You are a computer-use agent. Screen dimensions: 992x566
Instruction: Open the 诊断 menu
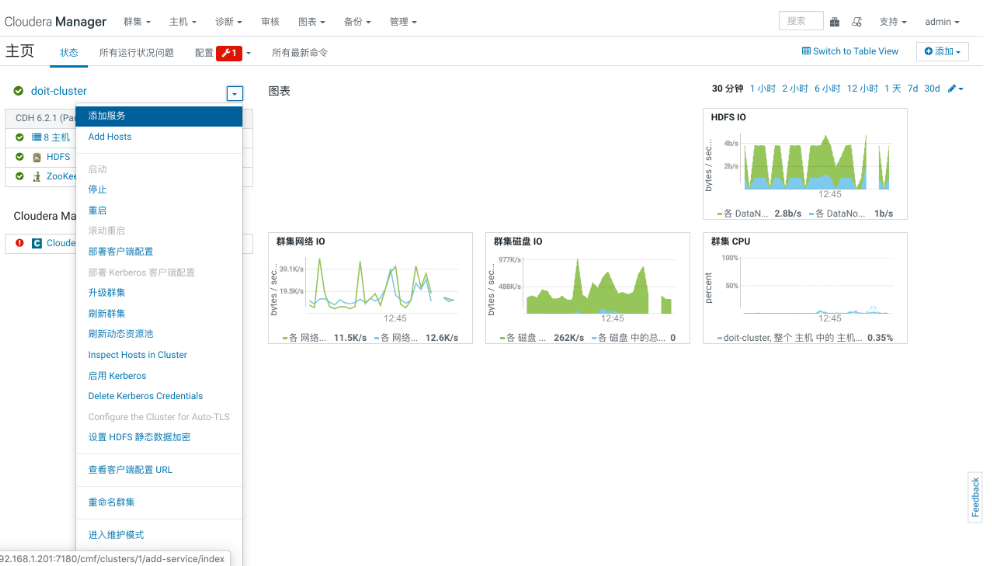pyautogui.click(x=228, y=22)
